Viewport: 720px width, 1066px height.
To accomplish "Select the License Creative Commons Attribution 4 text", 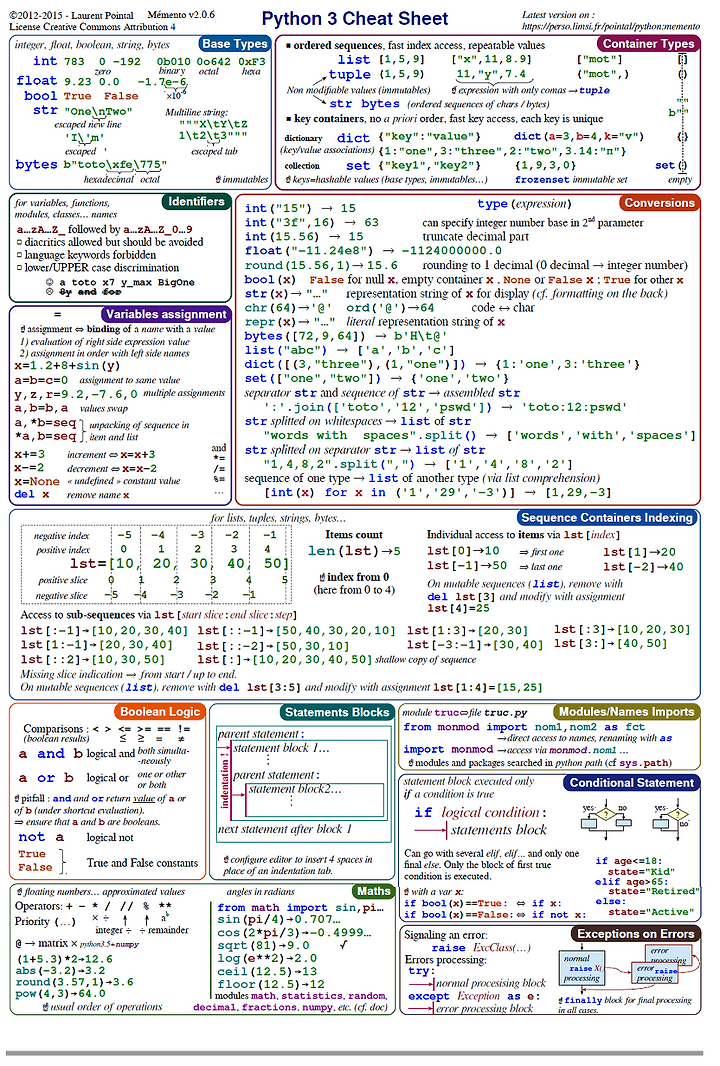I will tap(92, 27).
